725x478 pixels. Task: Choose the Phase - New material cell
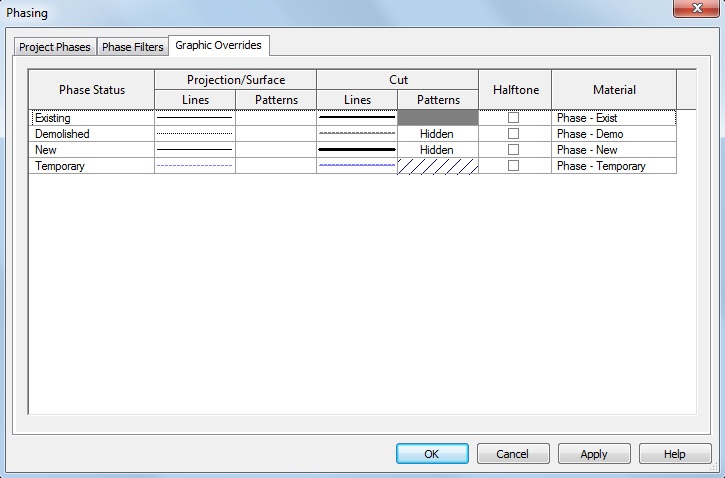(614, 150)
